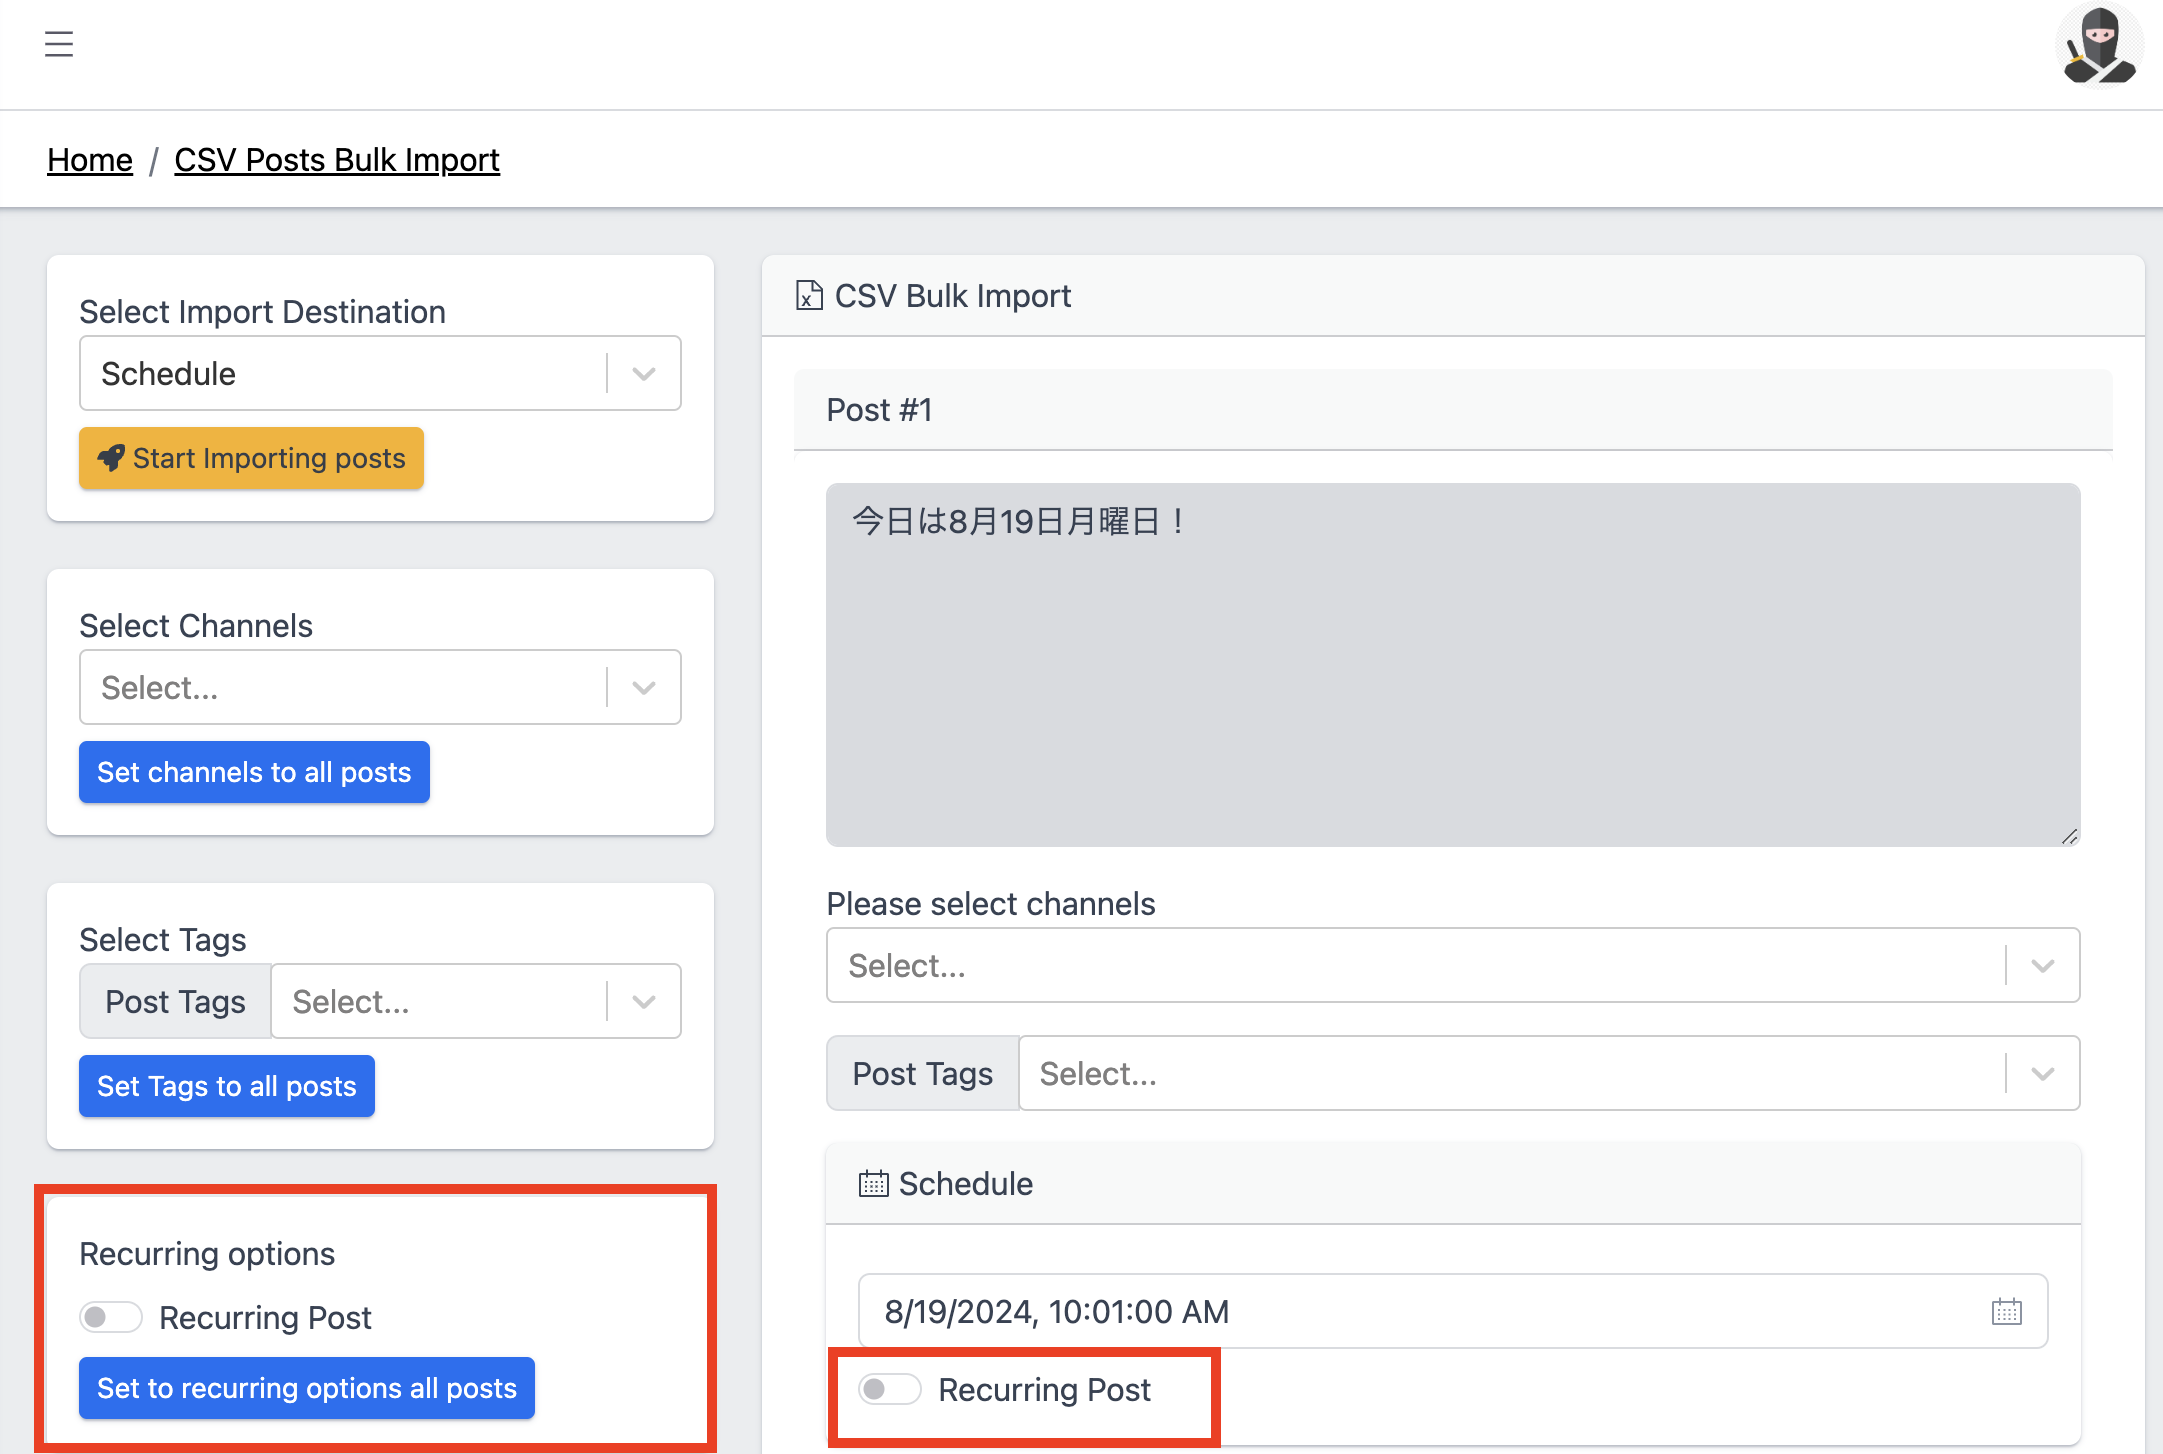Toggle Recurring Post switch in Post #1 Schedule
The image size is (2163, 1454).
click(x=890, y=1389)
